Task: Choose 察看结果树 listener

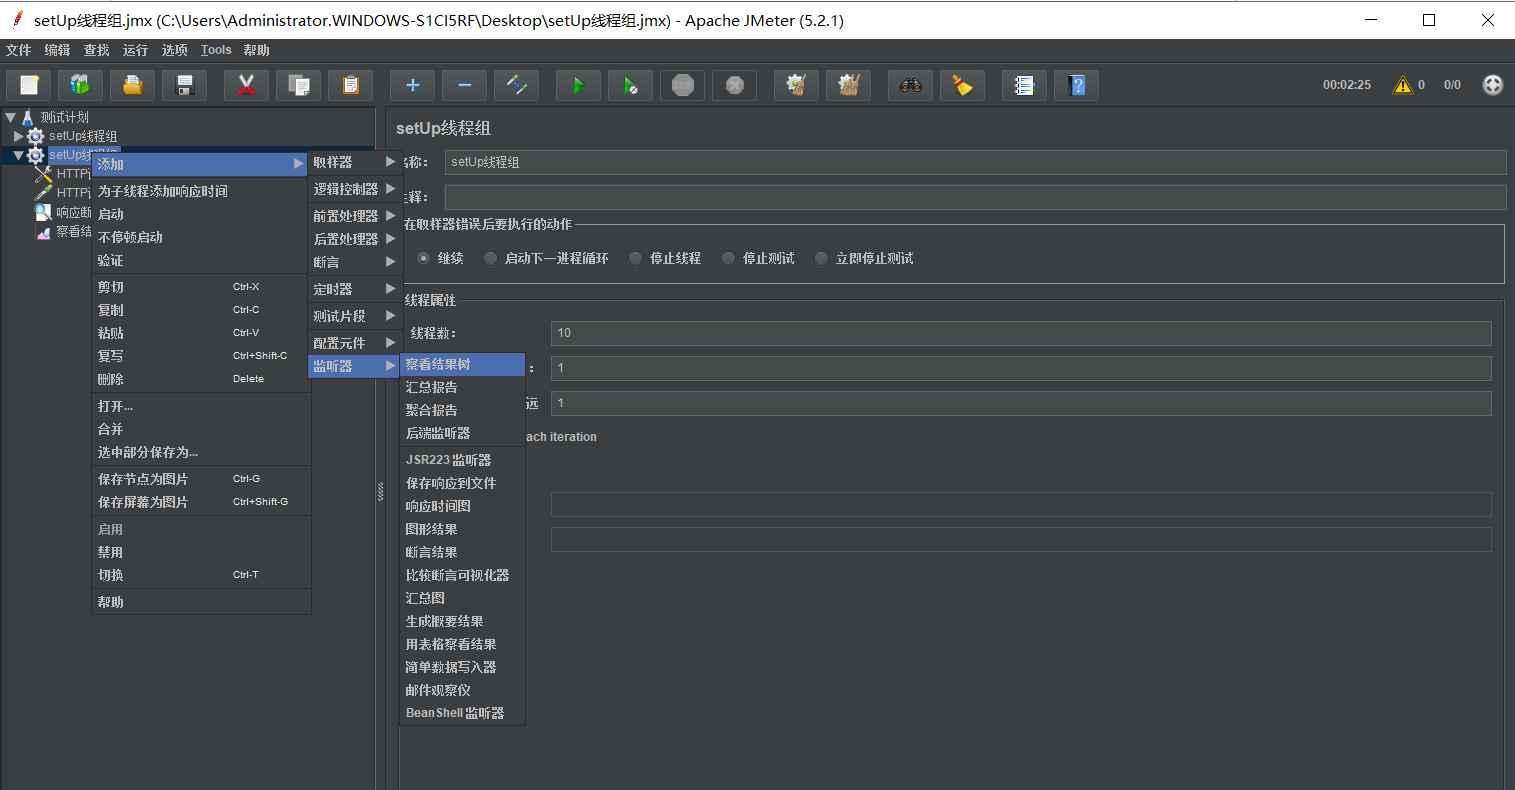Action: pos(462,364)
